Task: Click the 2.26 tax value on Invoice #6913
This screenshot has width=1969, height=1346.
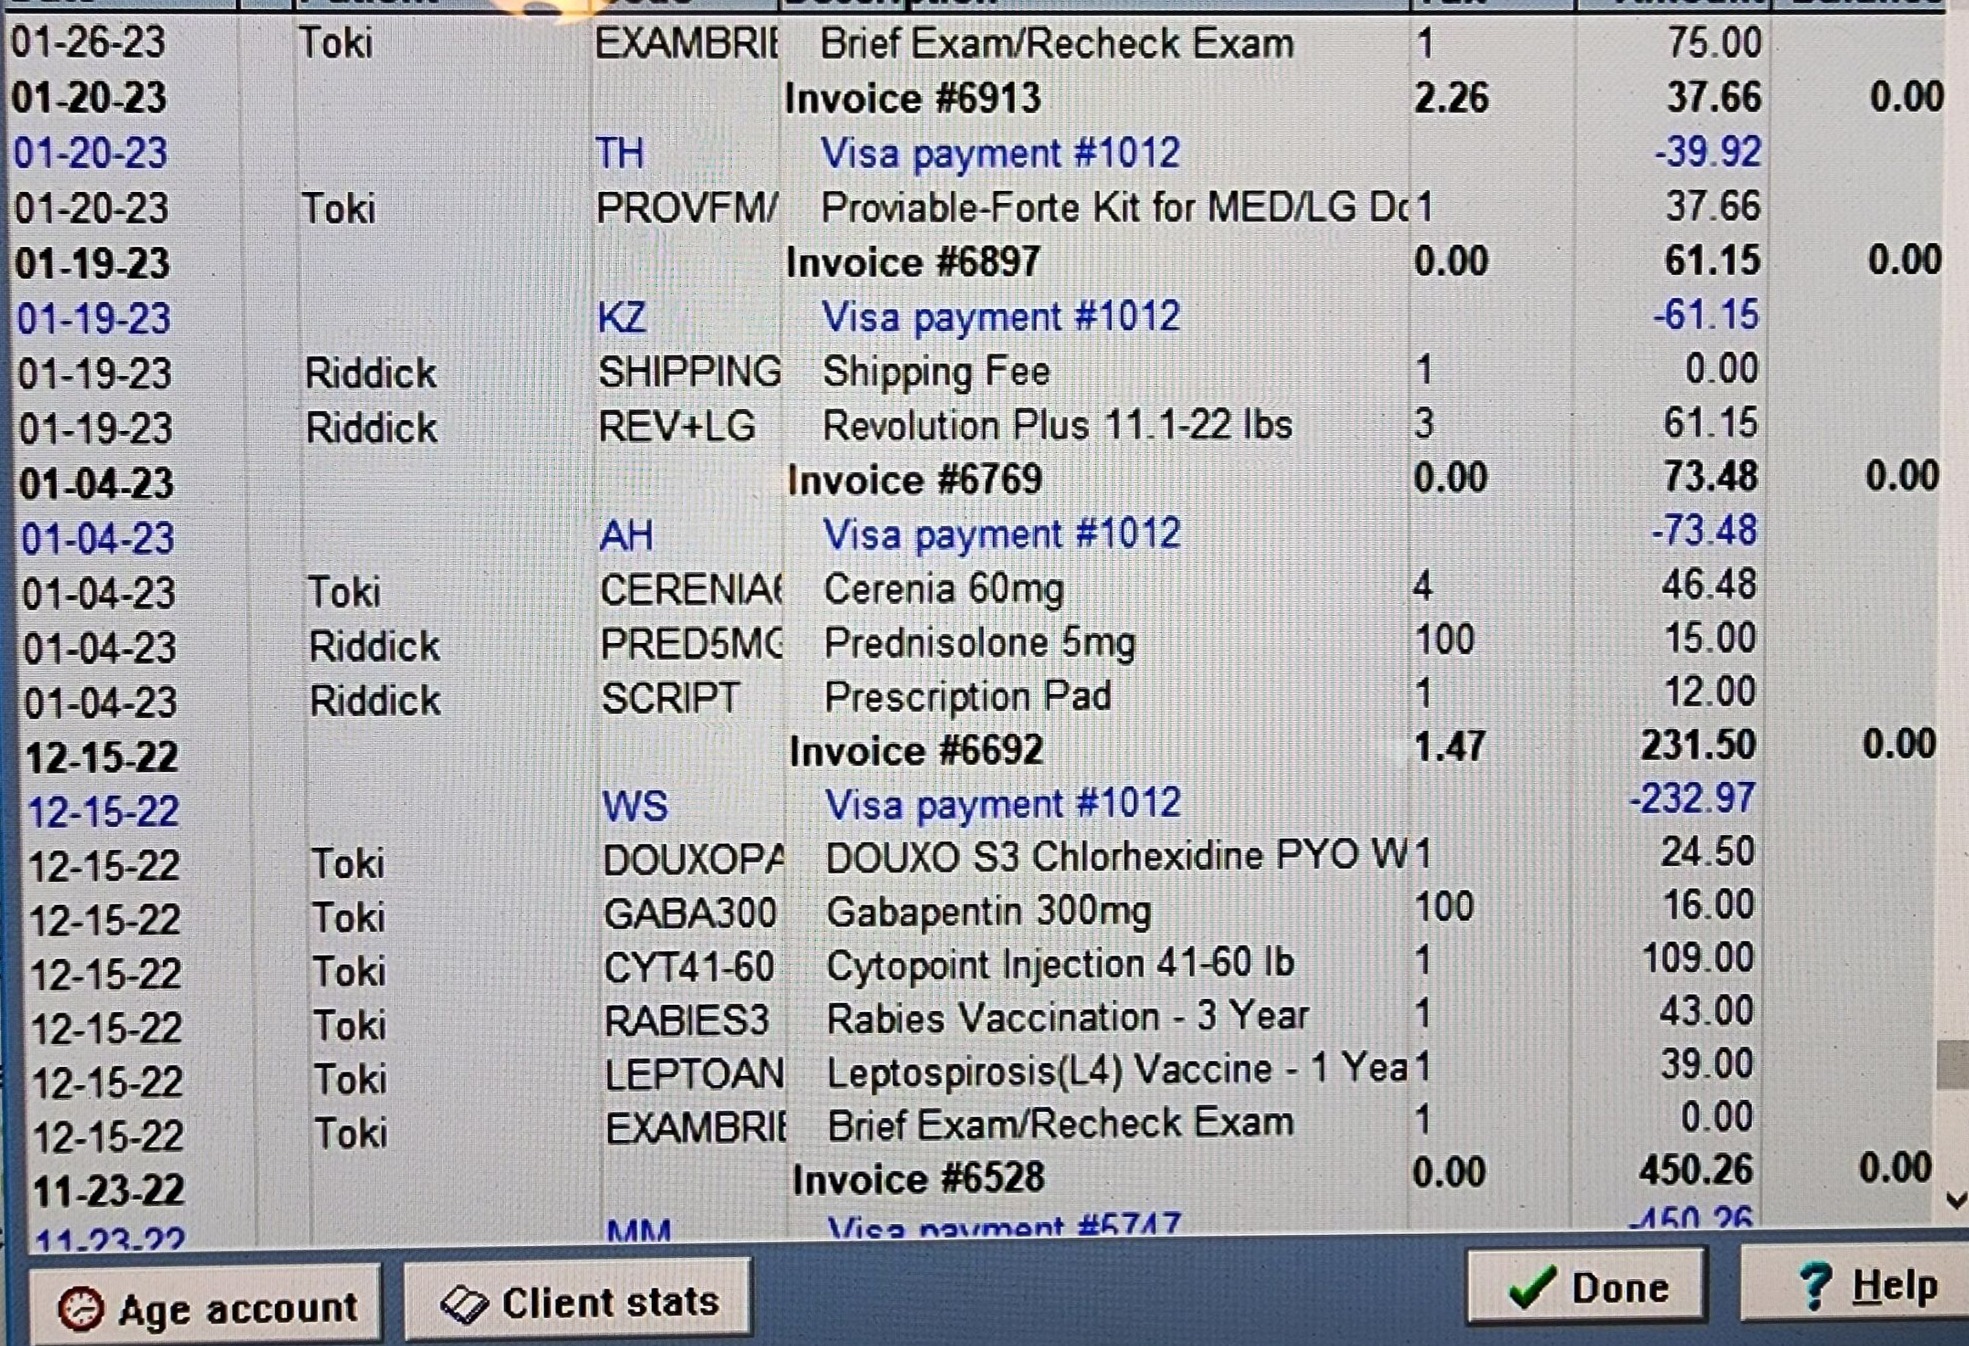Action: (1451, 98)
